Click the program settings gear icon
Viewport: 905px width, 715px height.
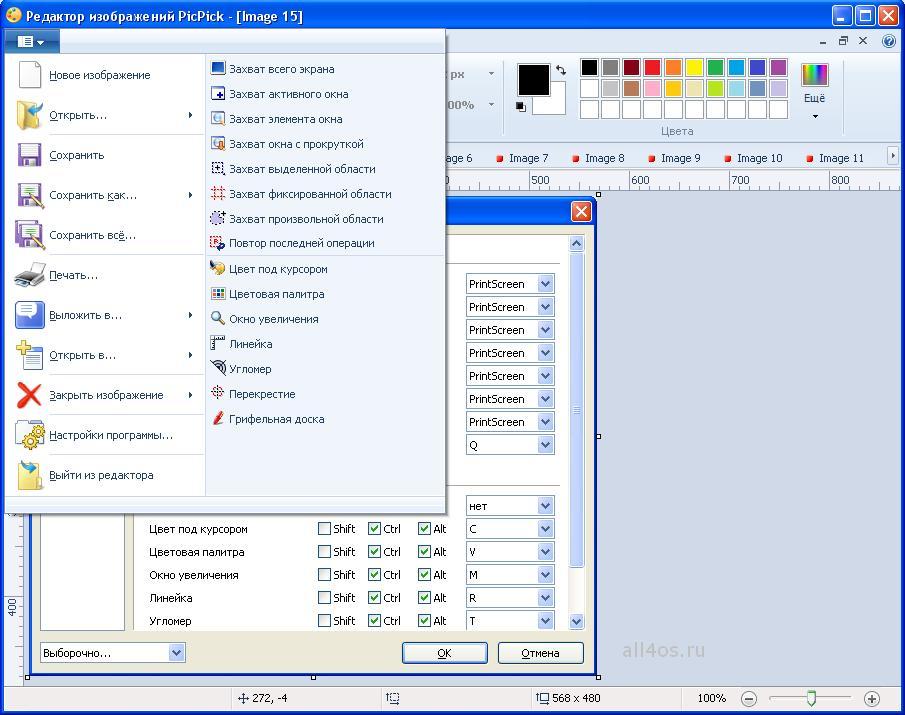coord(29,435)
